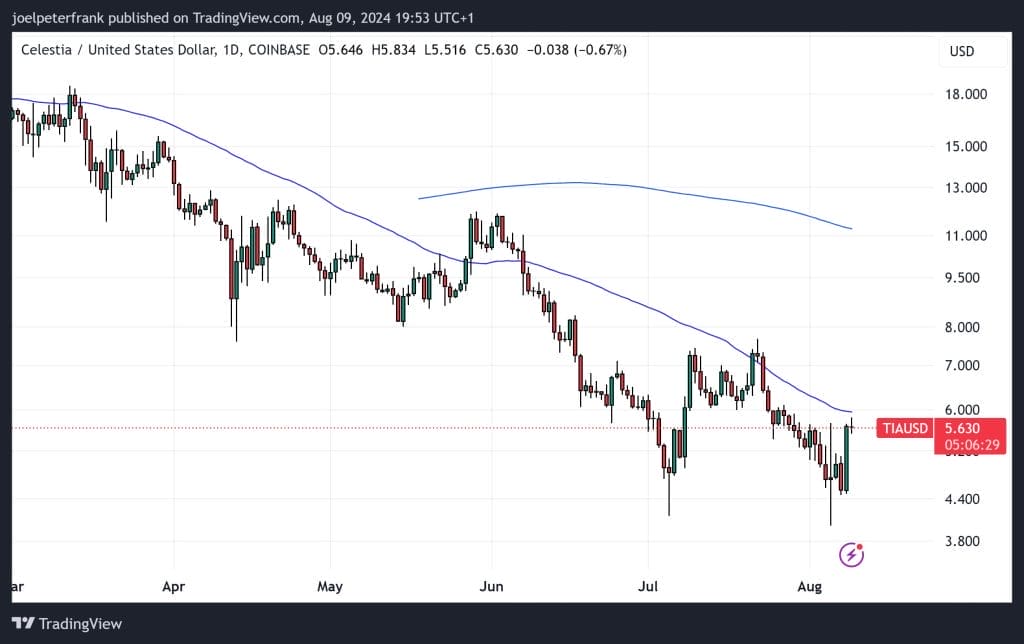Image resolution: width=1024 pixels, height=644 pixels.
Task: Click the COINBASE exchange label
Action: point(279,50)
